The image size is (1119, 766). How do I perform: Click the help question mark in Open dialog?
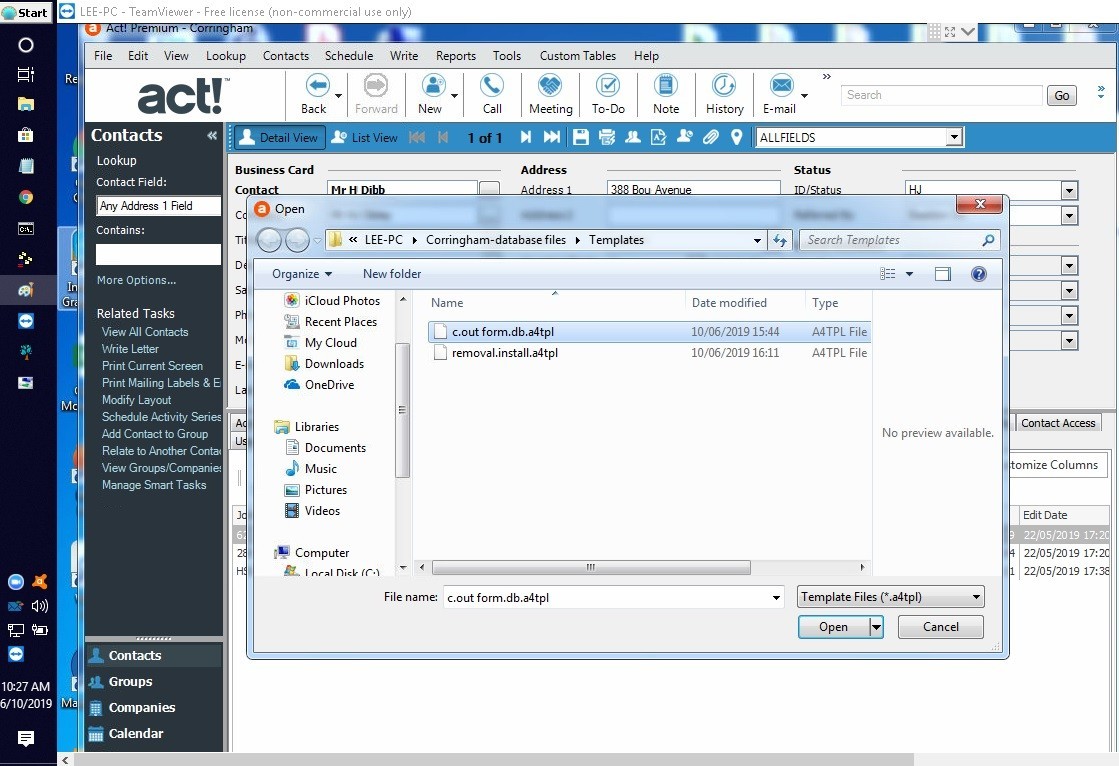[x=979, y=274]
